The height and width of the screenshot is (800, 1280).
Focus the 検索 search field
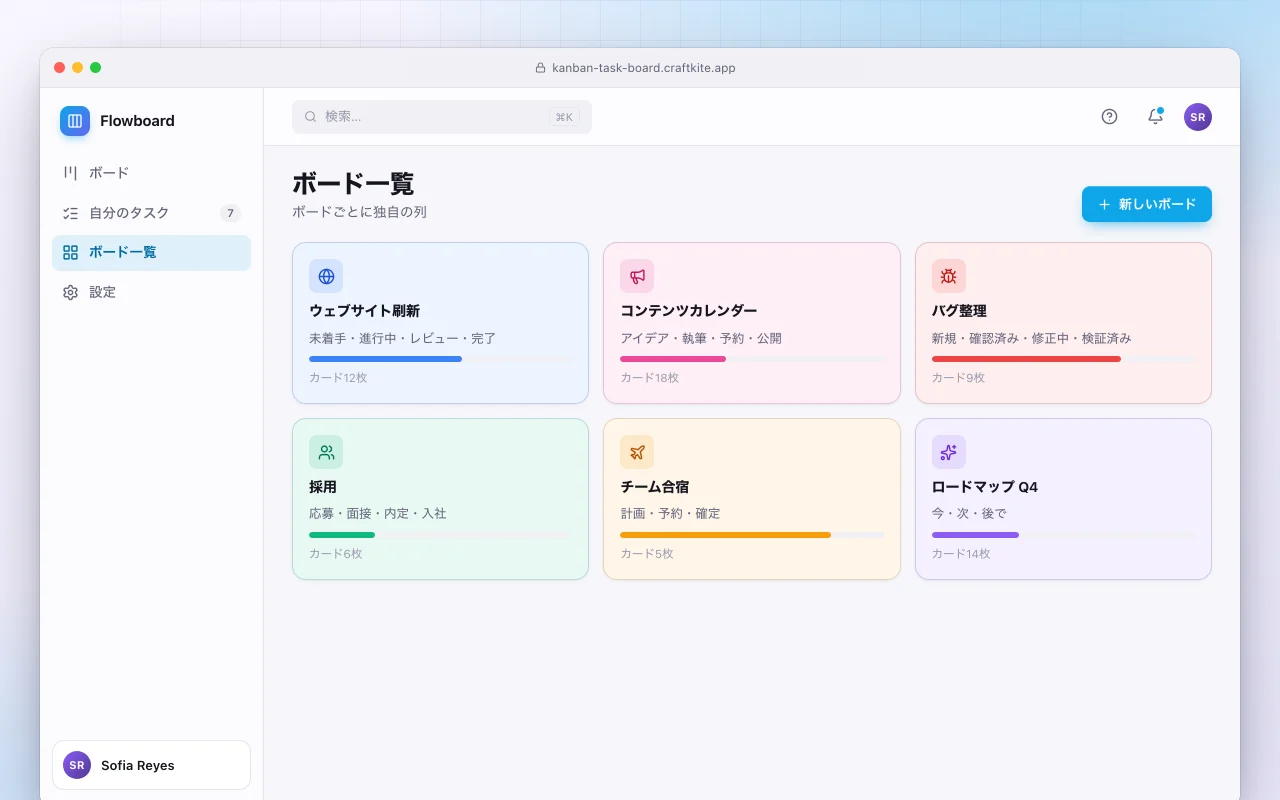click(x=442, y=117)
